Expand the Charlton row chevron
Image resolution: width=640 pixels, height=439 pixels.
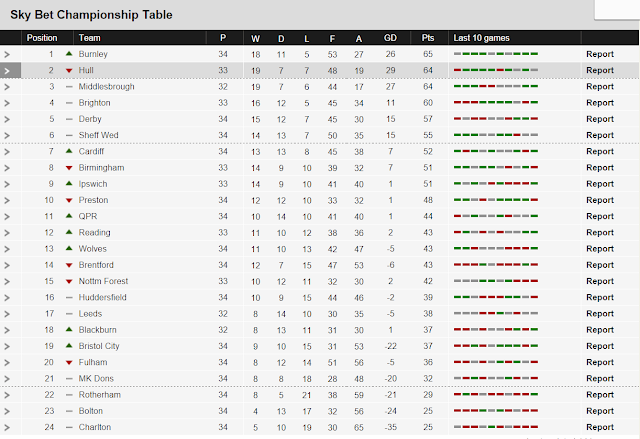(x=7, y=427)
